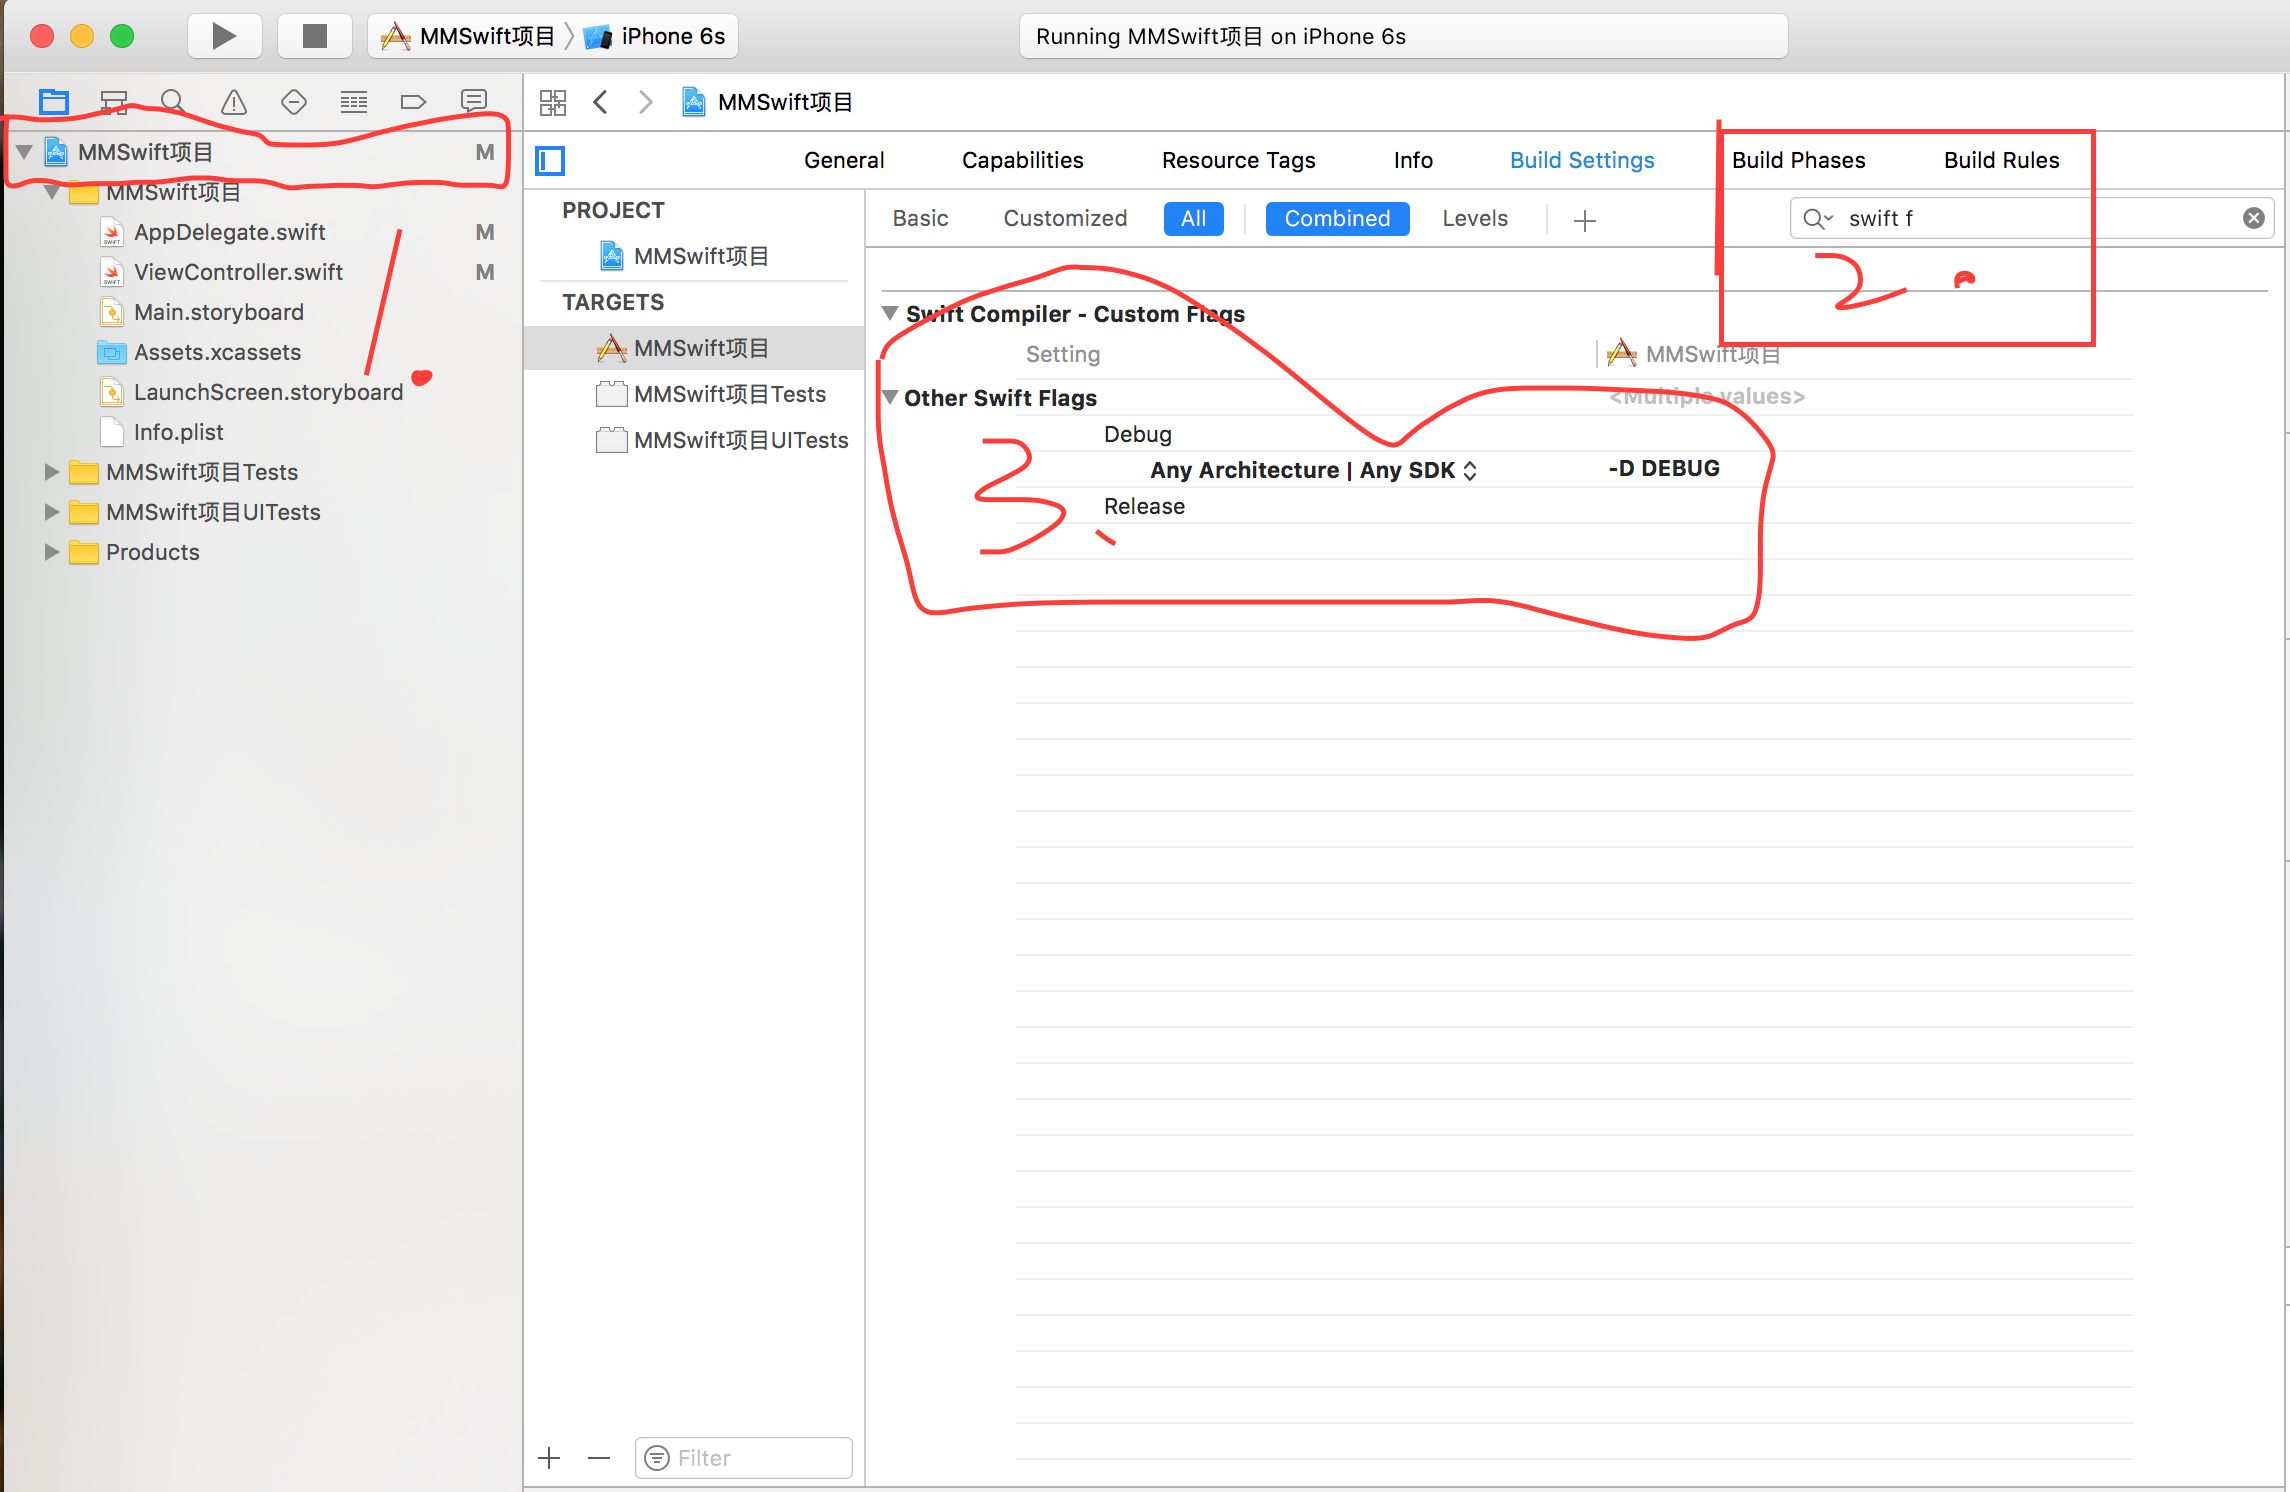This screenshot has height=1492, width=2290.
Task: Expand the MMSwift项目Tests folder
Action: click(x=51, y=472)
